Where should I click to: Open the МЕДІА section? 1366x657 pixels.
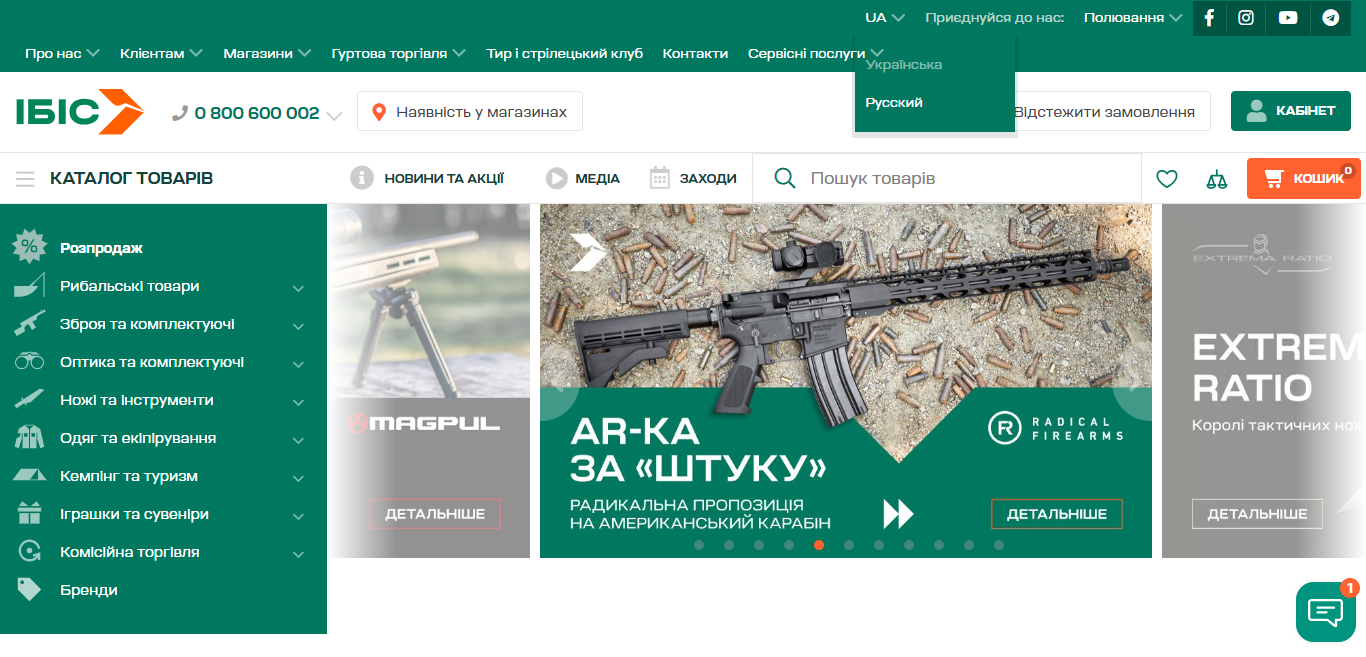pyautogui.click(x=583, y=178)
